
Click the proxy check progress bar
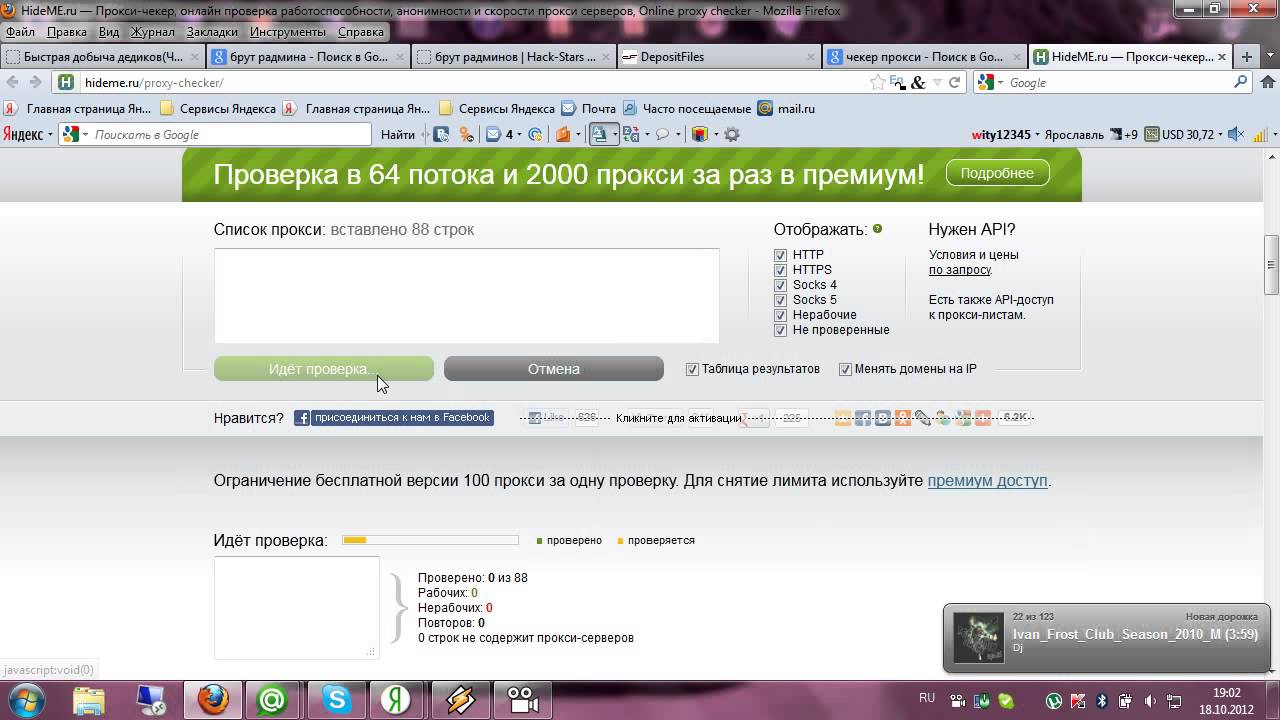430,540
